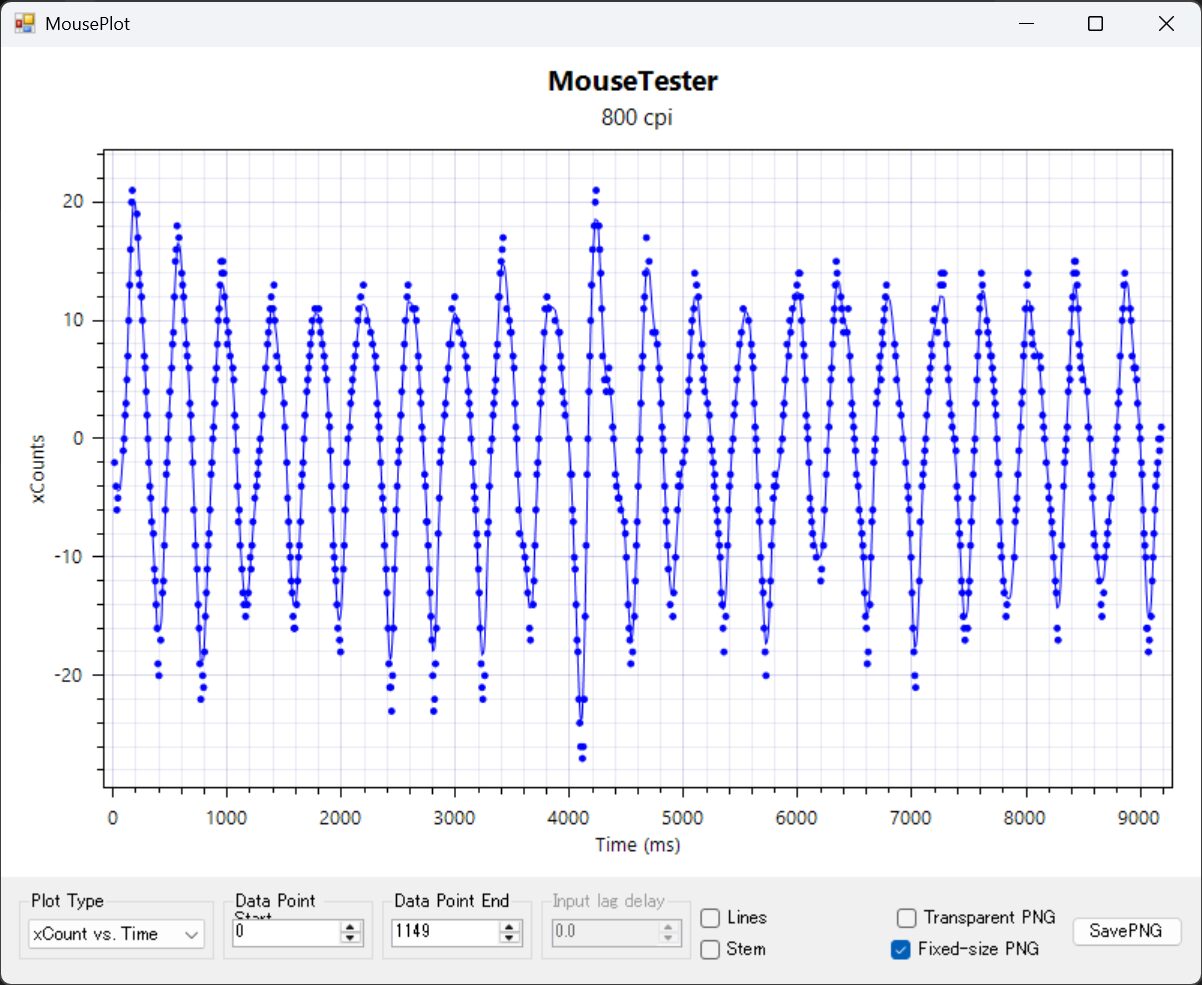Check the Transparent PNG option

pyautogui.click(x=906, y=918)
